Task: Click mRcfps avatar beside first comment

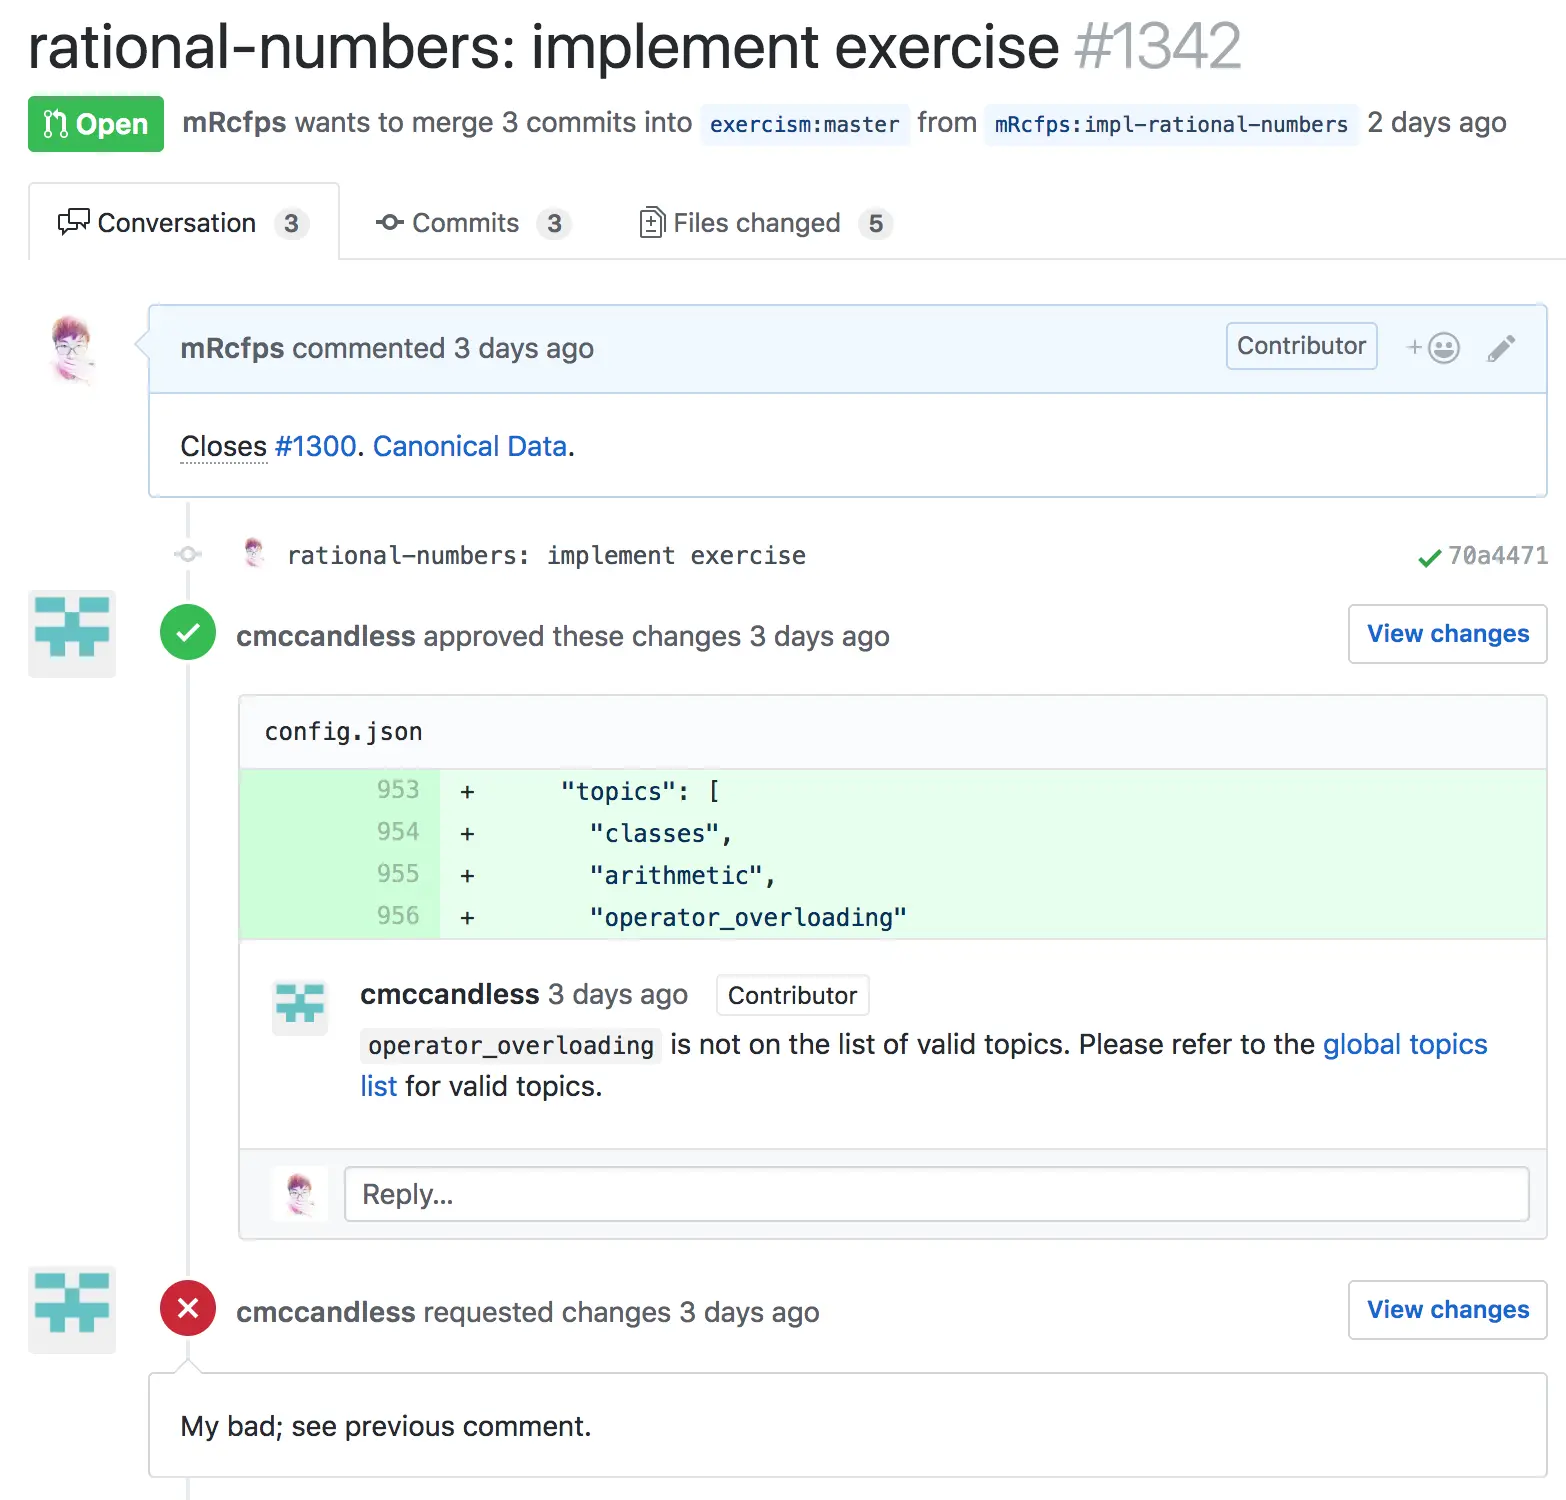Action: coord(71,348)
